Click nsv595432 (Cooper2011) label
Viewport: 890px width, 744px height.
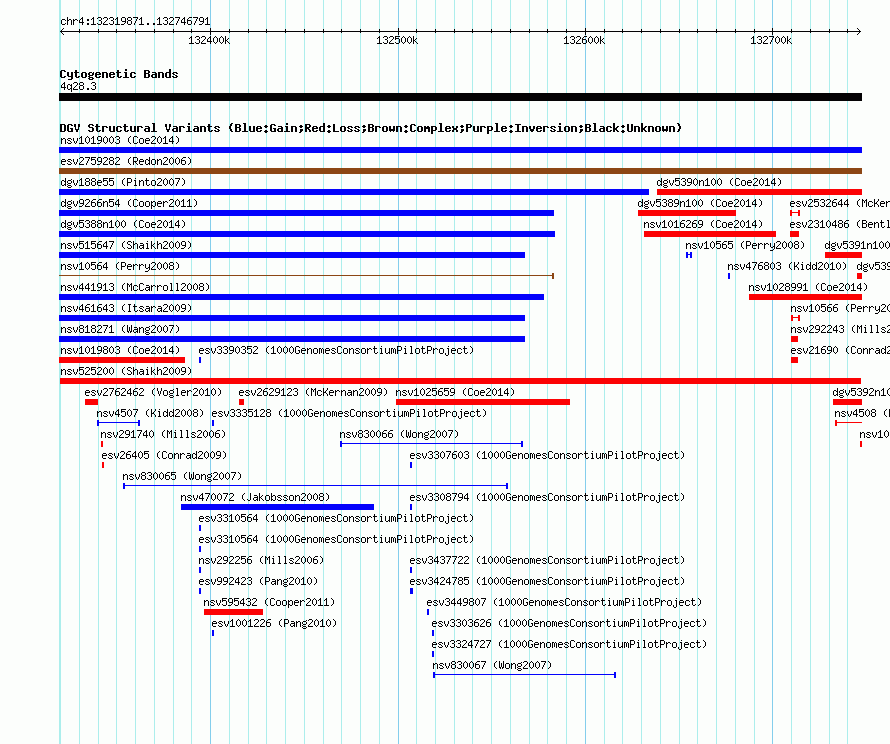[269, 602]
